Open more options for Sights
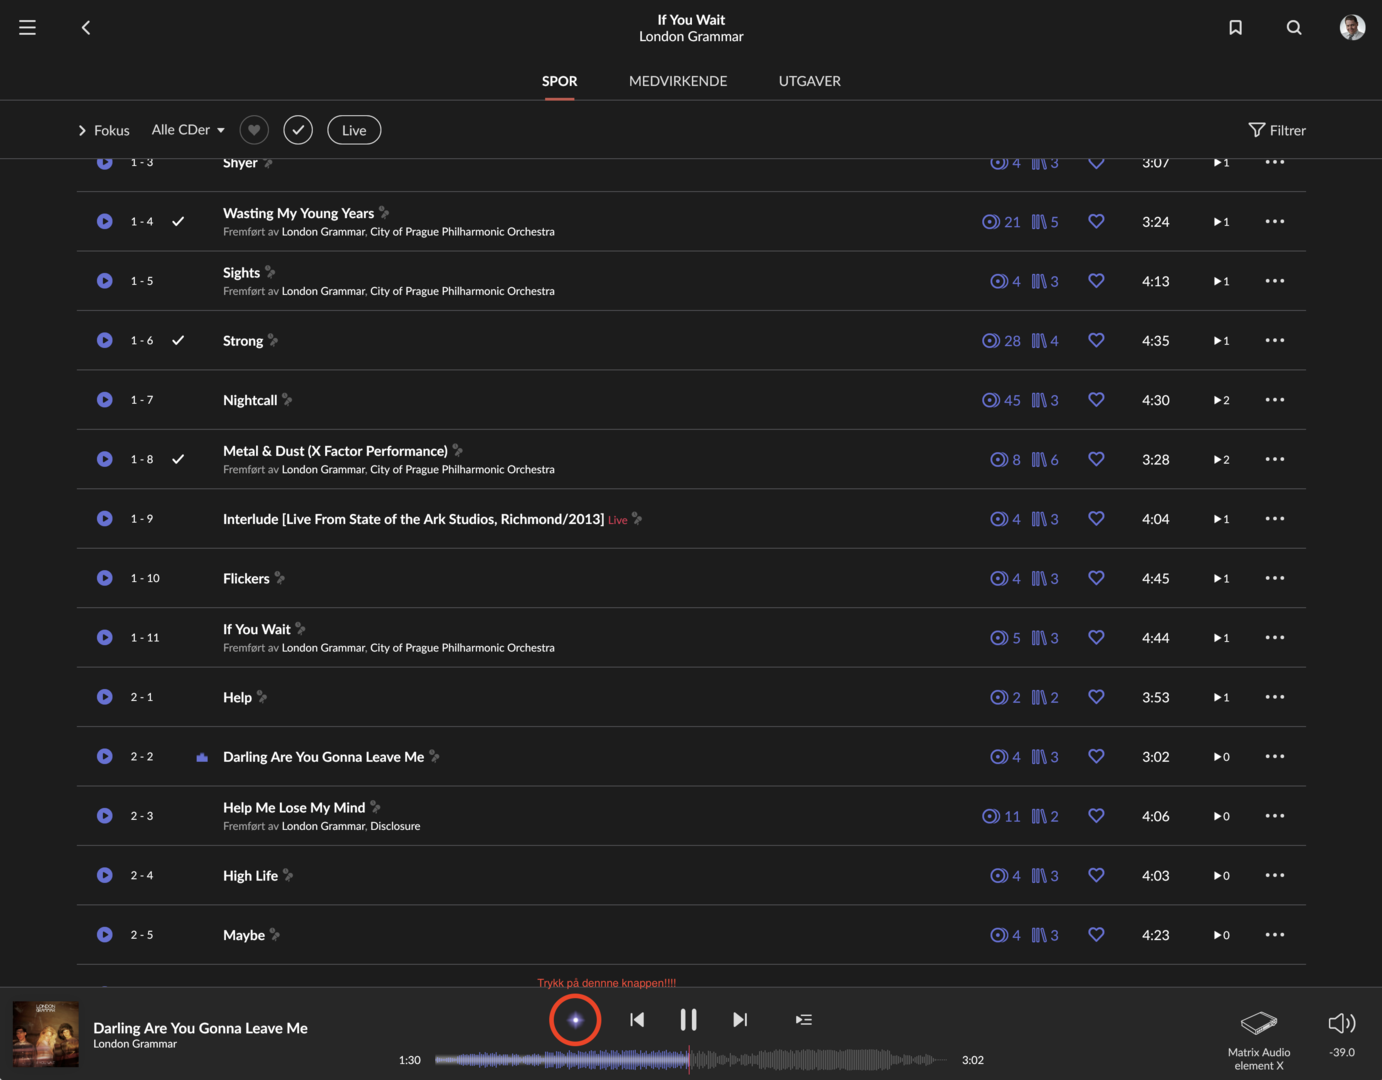The height and width of the screenshot is (1080, 1382). [1274, 281]
